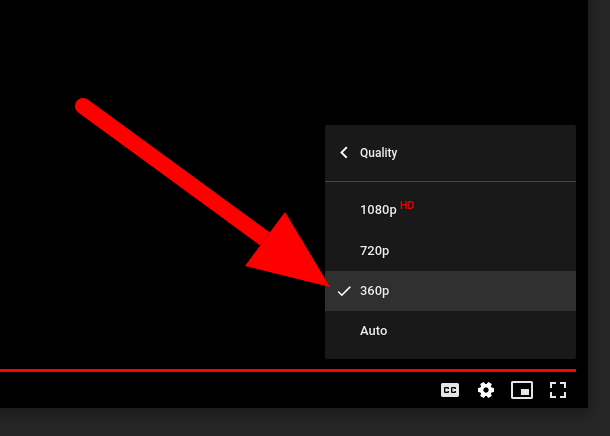The image size is (610, 436).
Task: Go back using the Quality chevron
Action: click(344, 152)
